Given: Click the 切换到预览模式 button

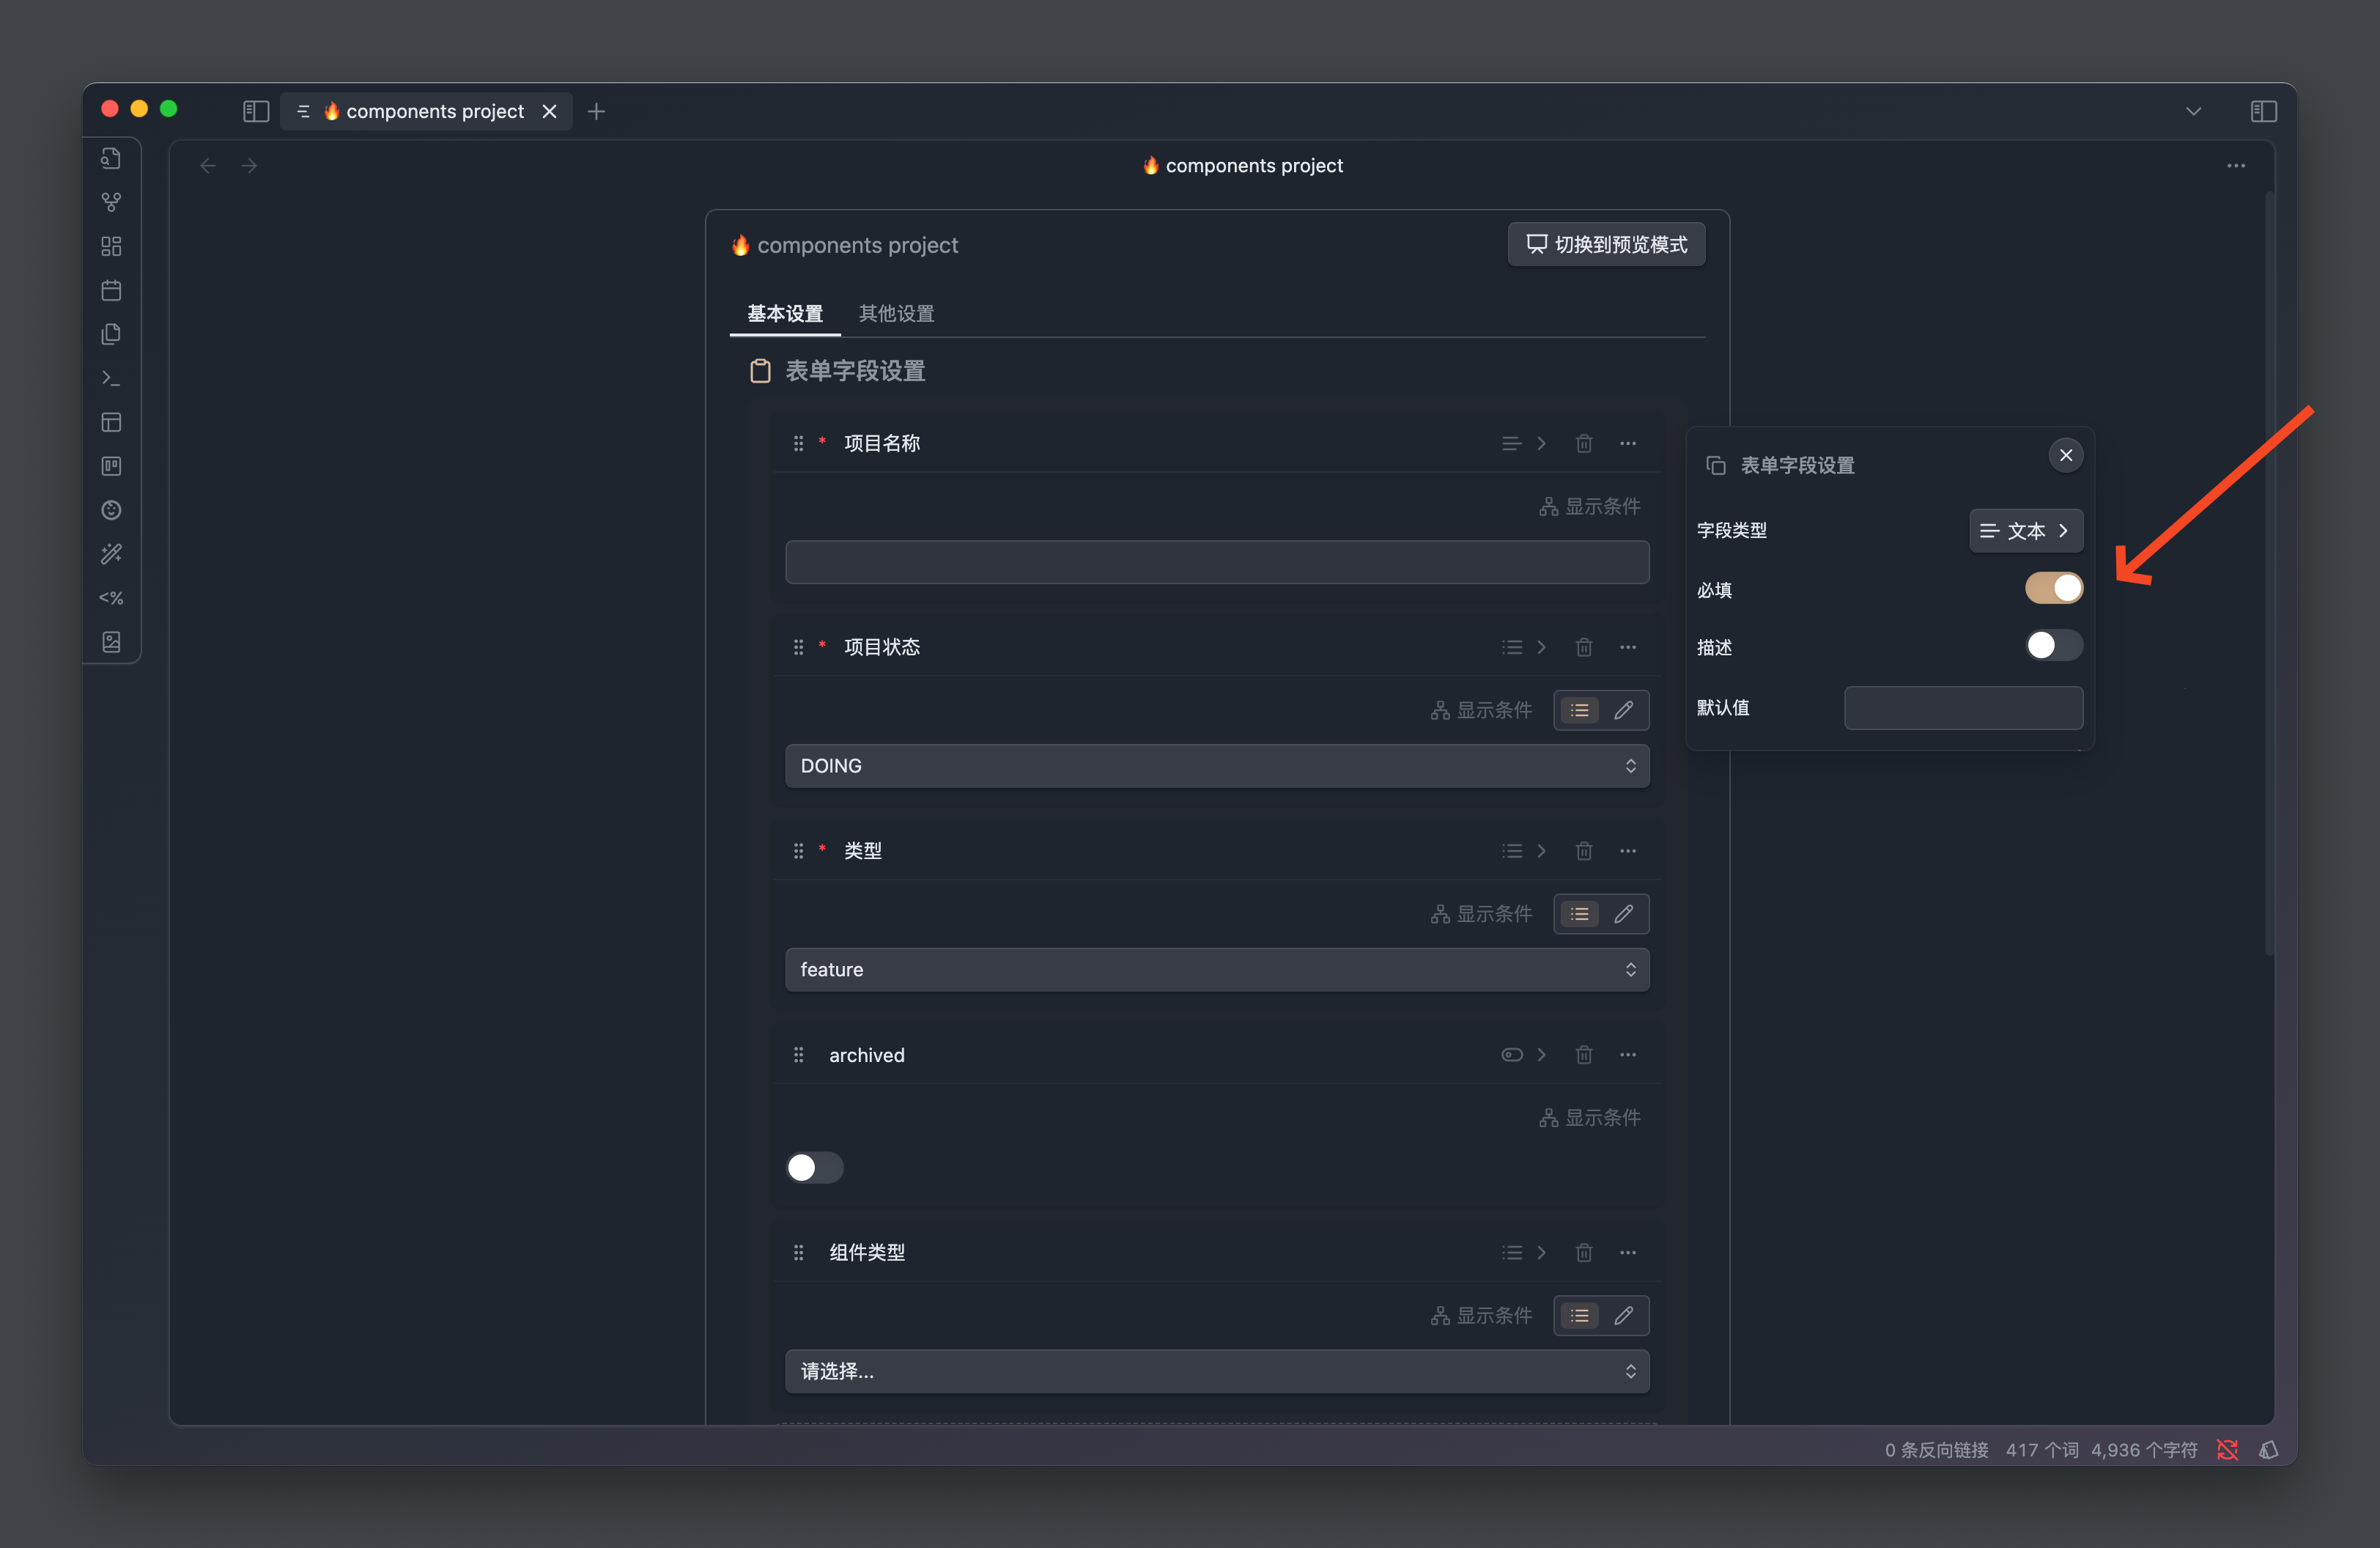Looking at the screenshot, I should 1605,245.
